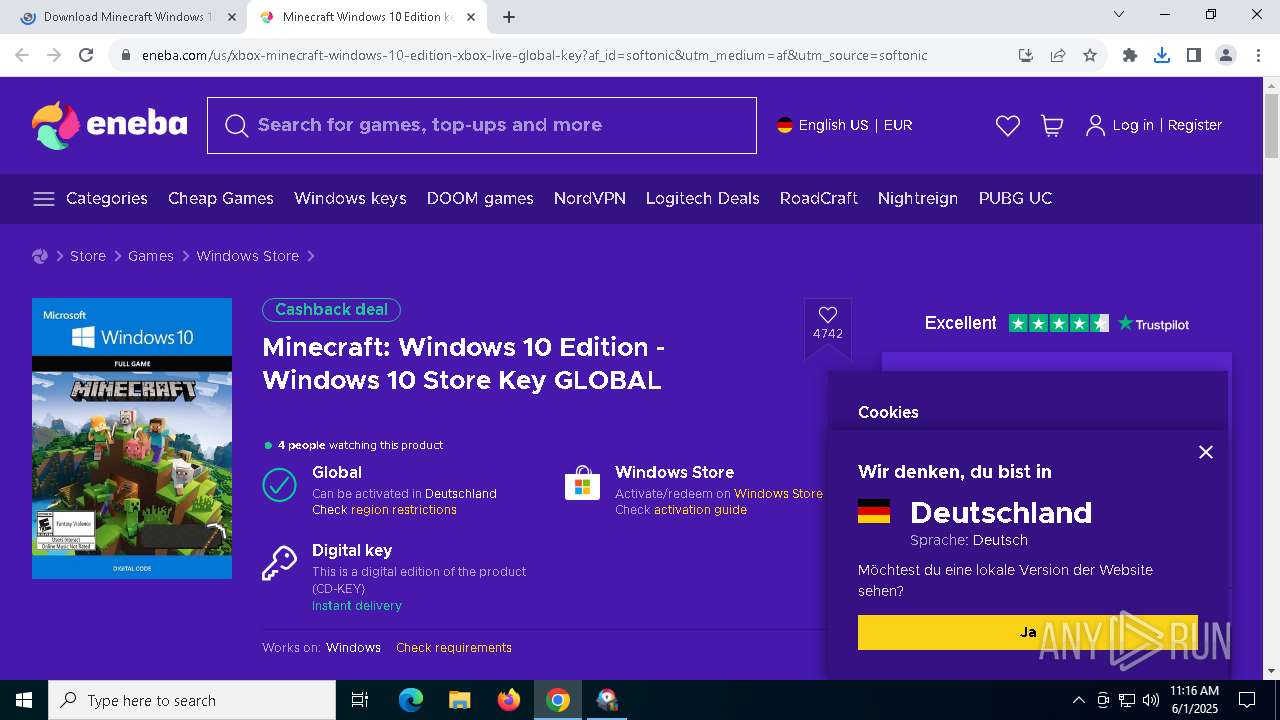The image size is (1280, 720).
Task: Open browser Extensions puzzle icon
Action: [1130, 55]
